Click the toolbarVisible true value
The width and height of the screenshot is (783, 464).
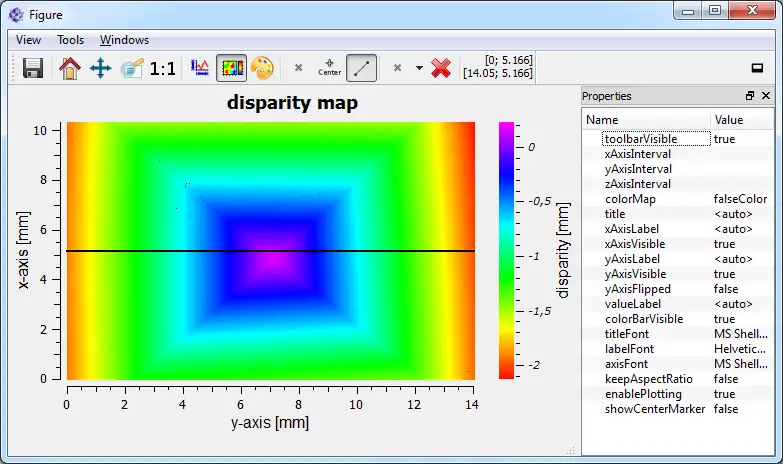pyautogui.click(x=724, y=139)
